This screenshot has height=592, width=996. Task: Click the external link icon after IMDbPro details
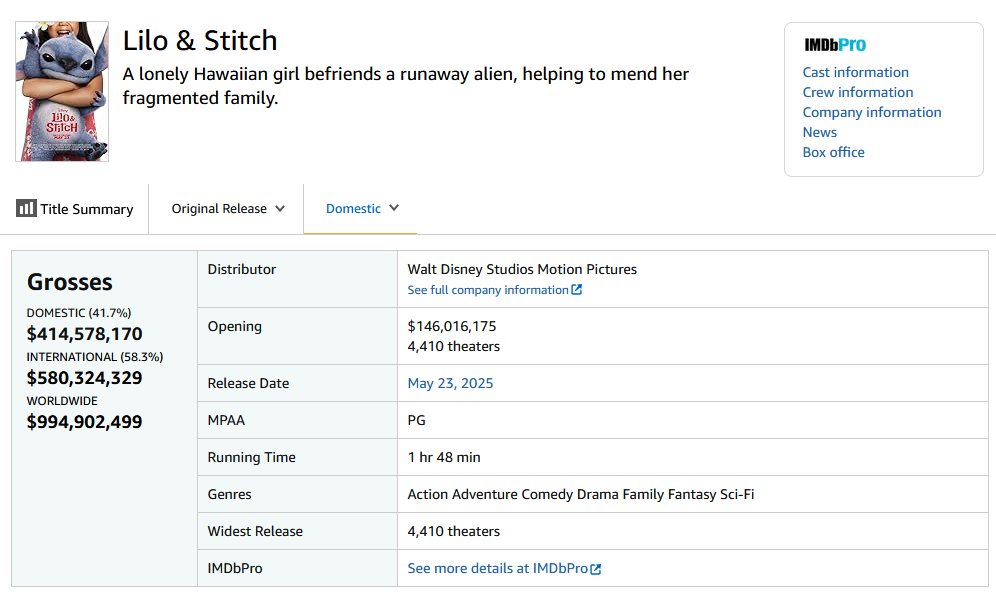point(596,569)
